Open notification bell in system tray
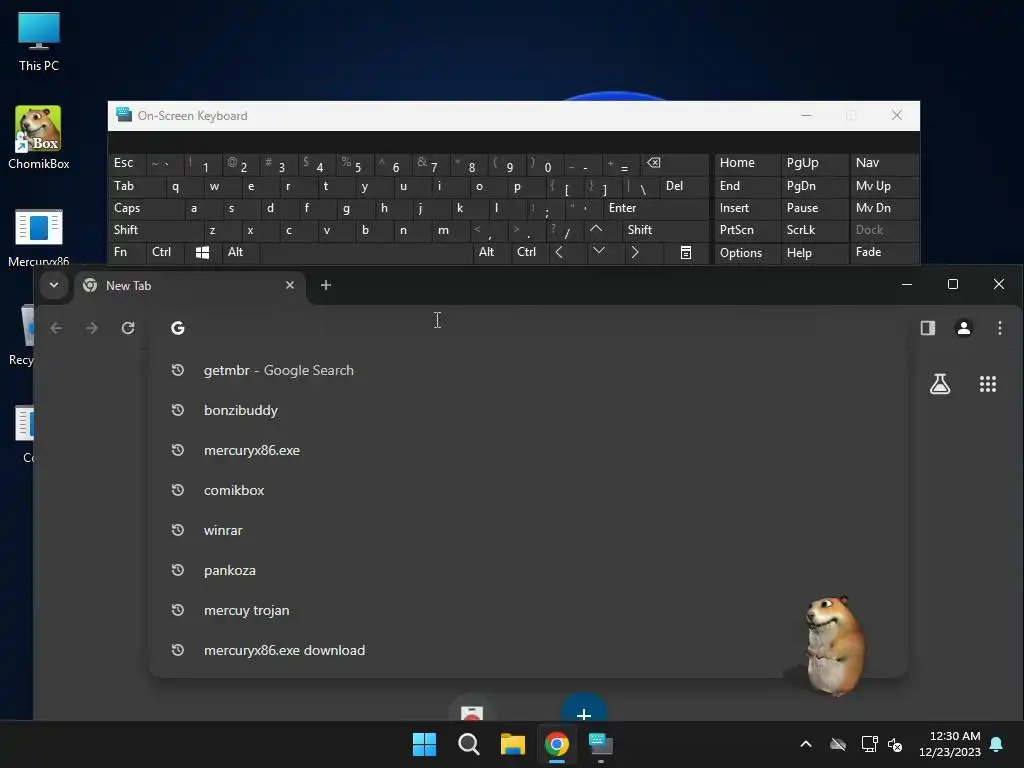The image size is (1024, 768). (997, 744)
